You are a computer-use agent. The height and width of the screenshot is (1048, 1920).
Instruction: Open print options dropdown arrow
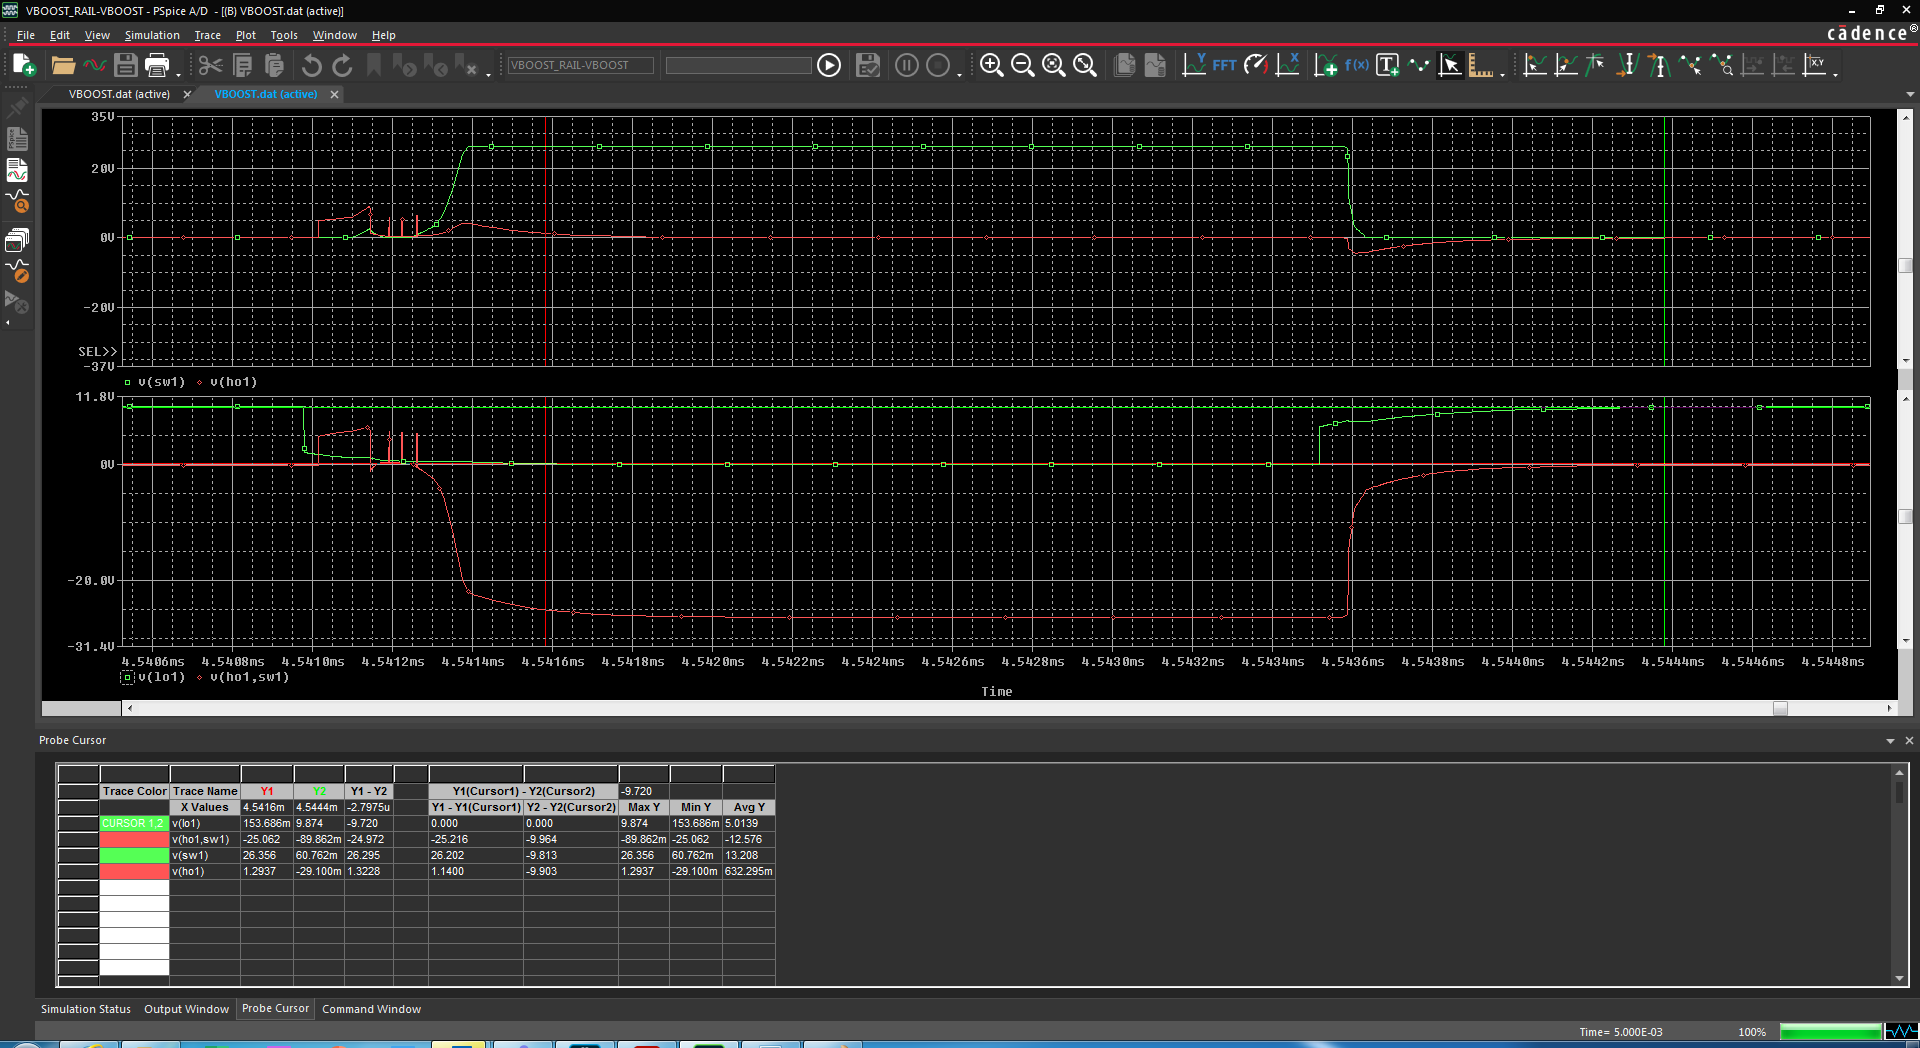[179, 73]
